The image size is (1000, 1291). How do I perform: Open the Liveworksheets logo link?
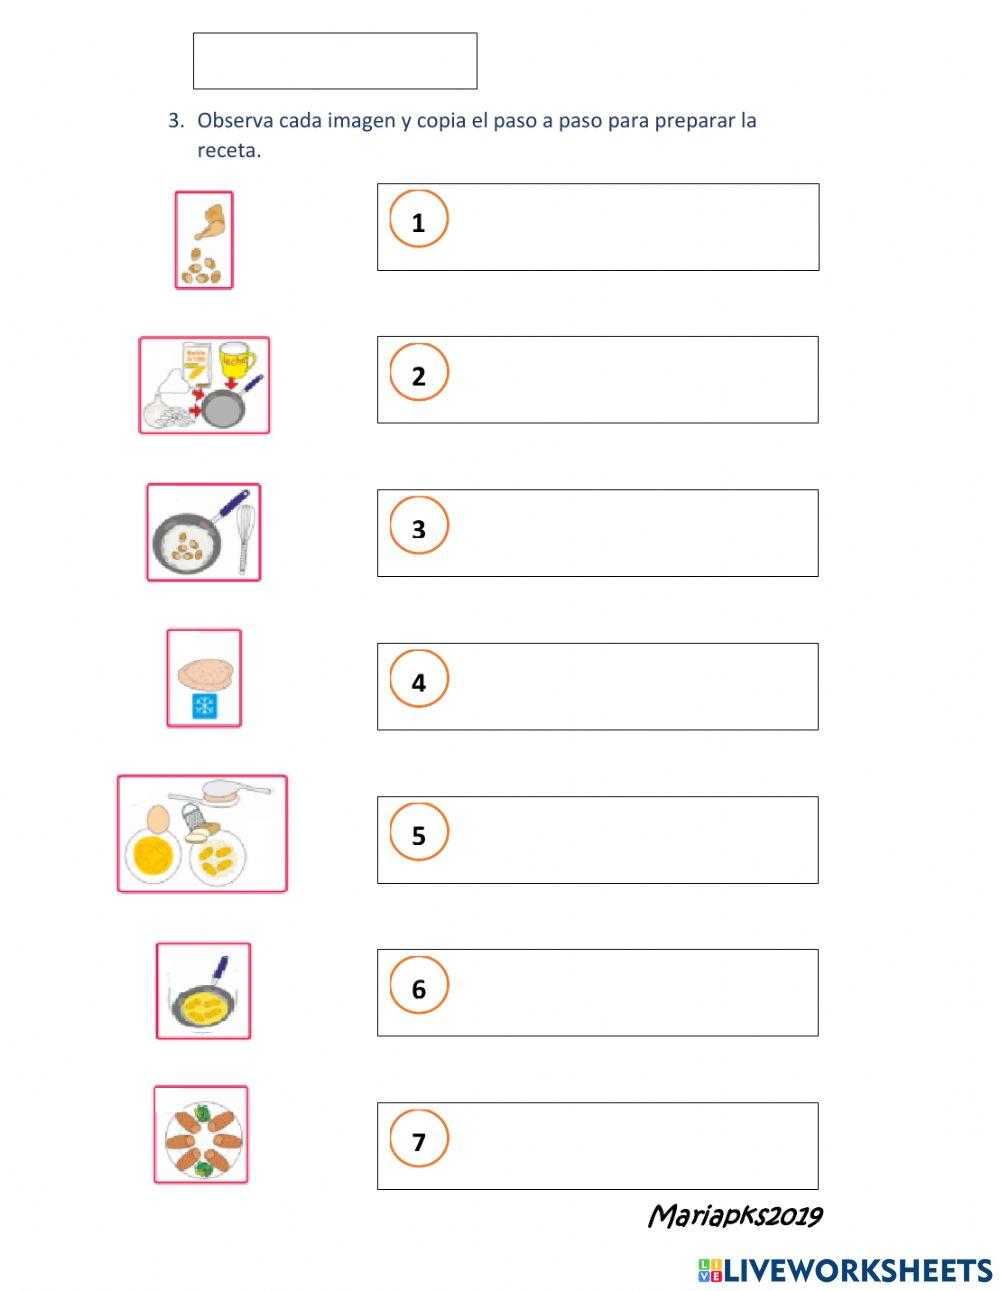(845, 1270)
